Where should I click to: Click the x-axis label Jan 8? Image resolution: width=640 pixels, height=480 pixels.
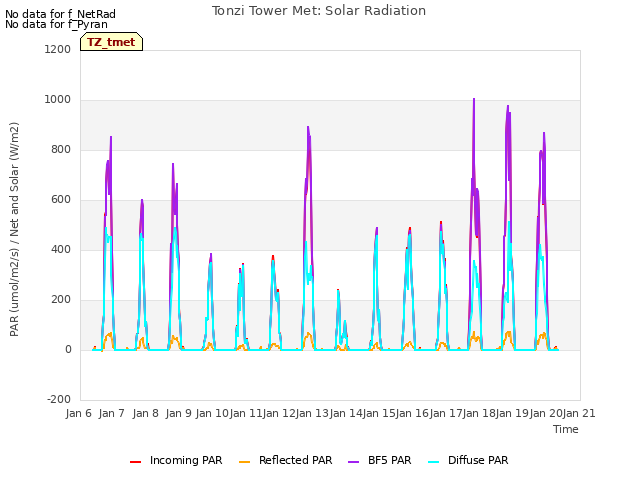145,413
